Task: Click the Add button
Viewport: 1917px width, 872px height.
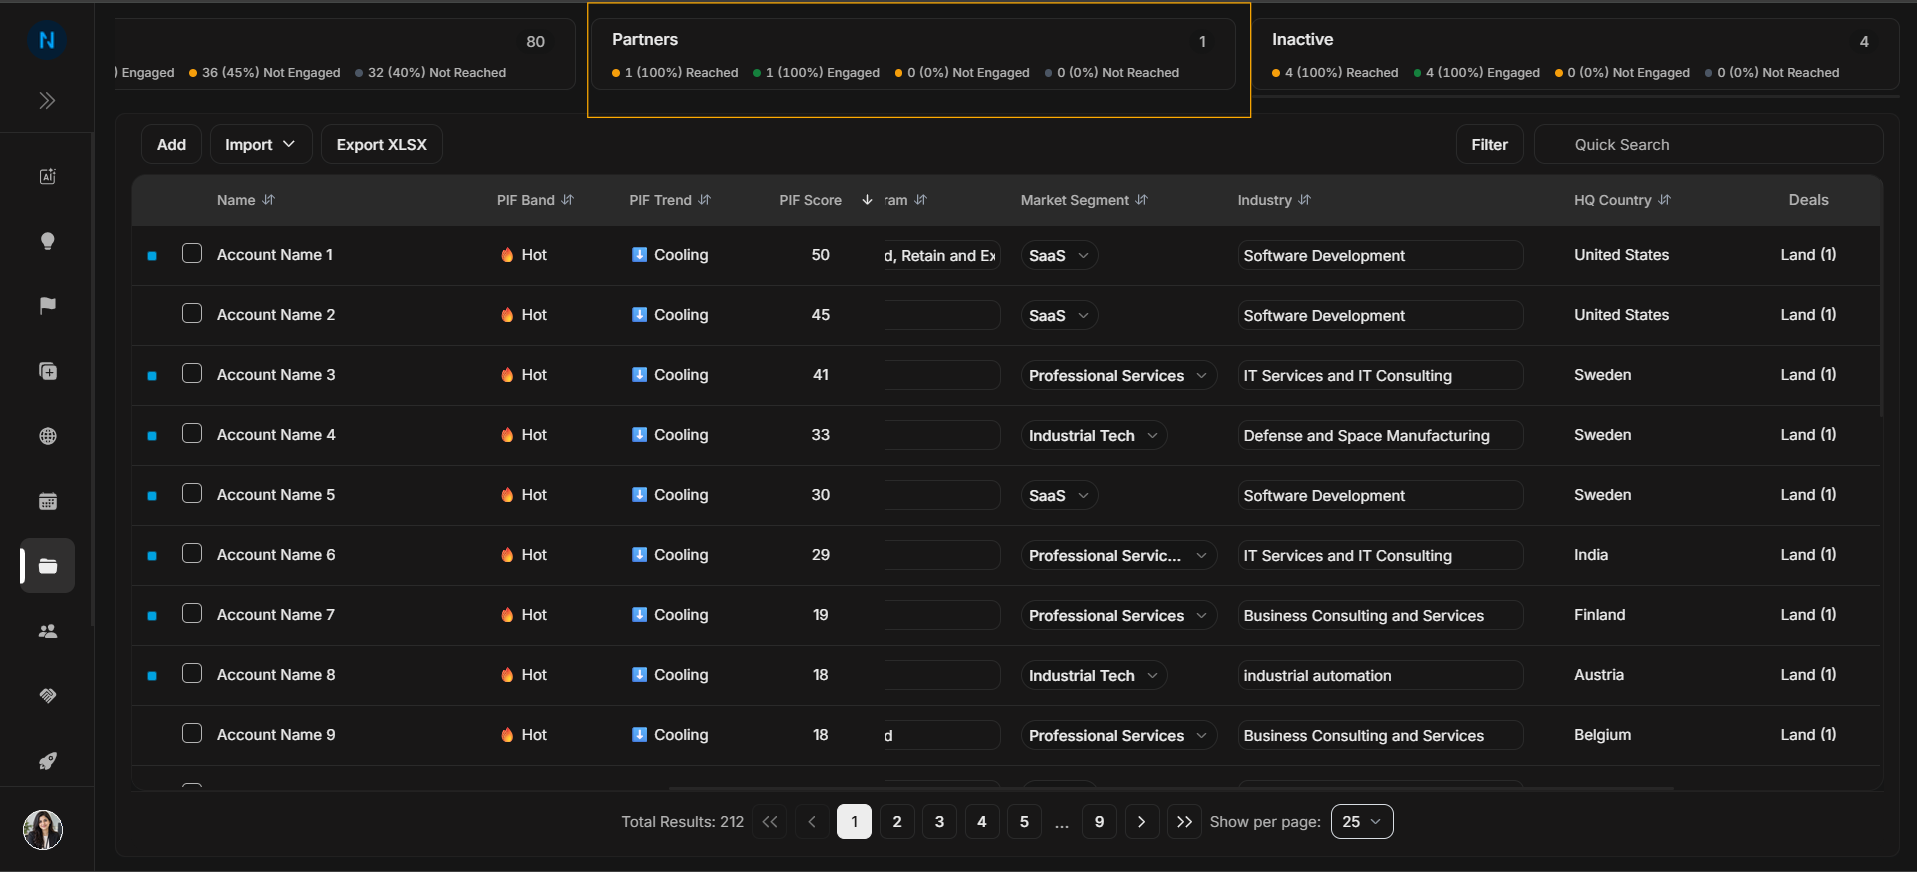Action: pyautogui.click(x=171, y=144)
